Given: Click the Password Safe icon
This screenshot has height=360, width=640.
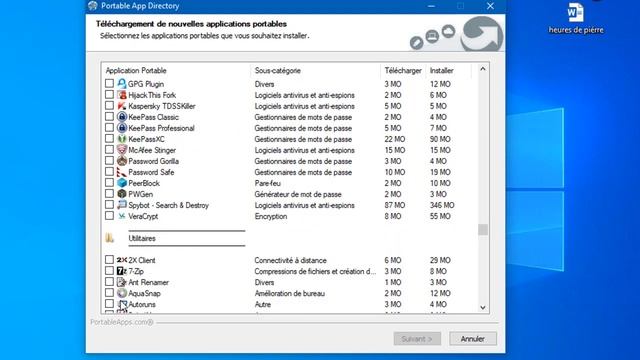Looking at the screenshot, I should coord(122,172).
